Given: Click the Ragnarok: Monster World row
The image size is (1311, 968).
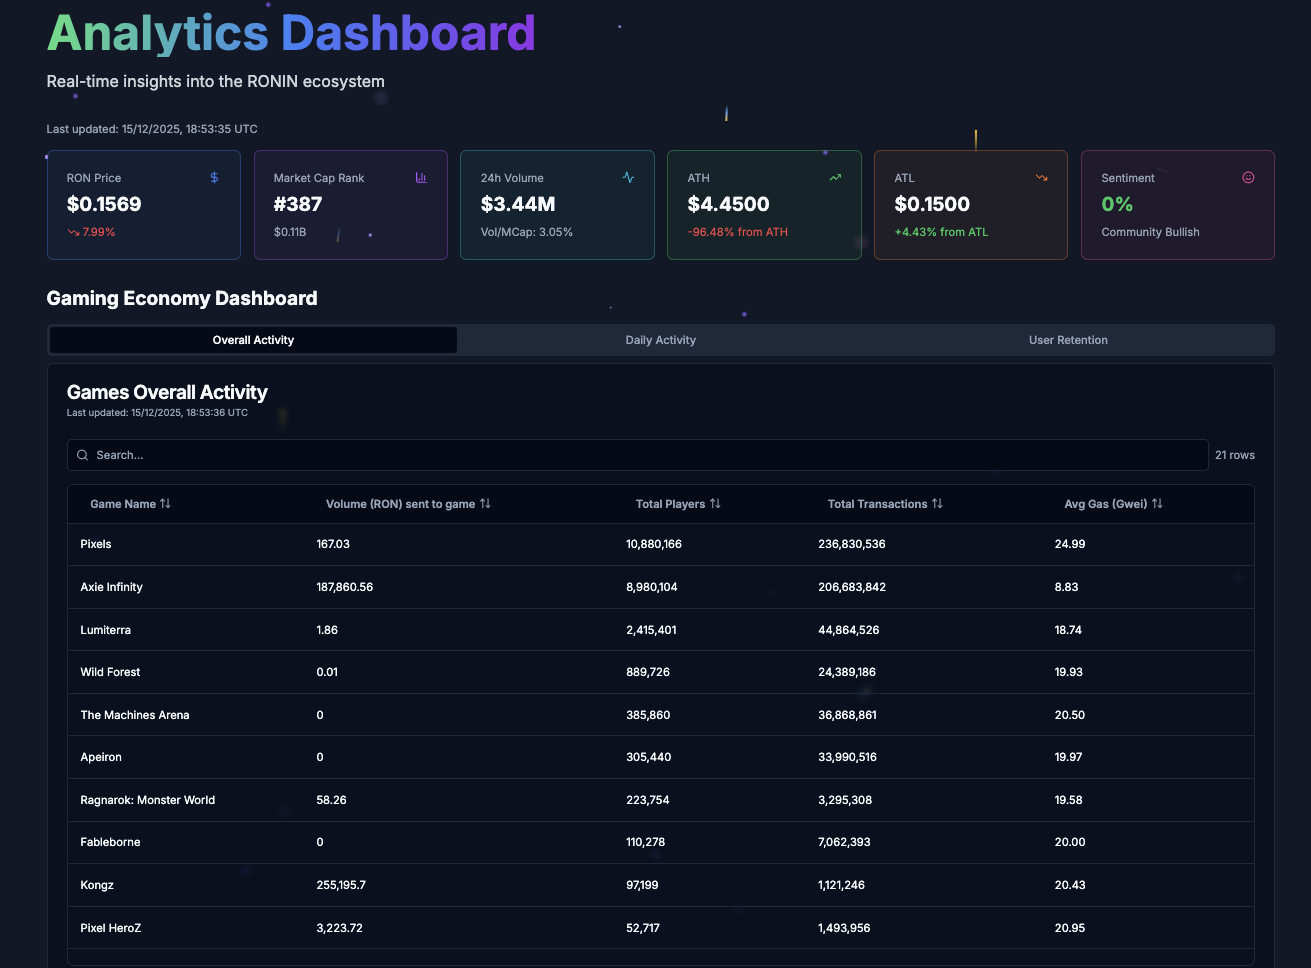Looking at the screenshot, I should 660,800.
